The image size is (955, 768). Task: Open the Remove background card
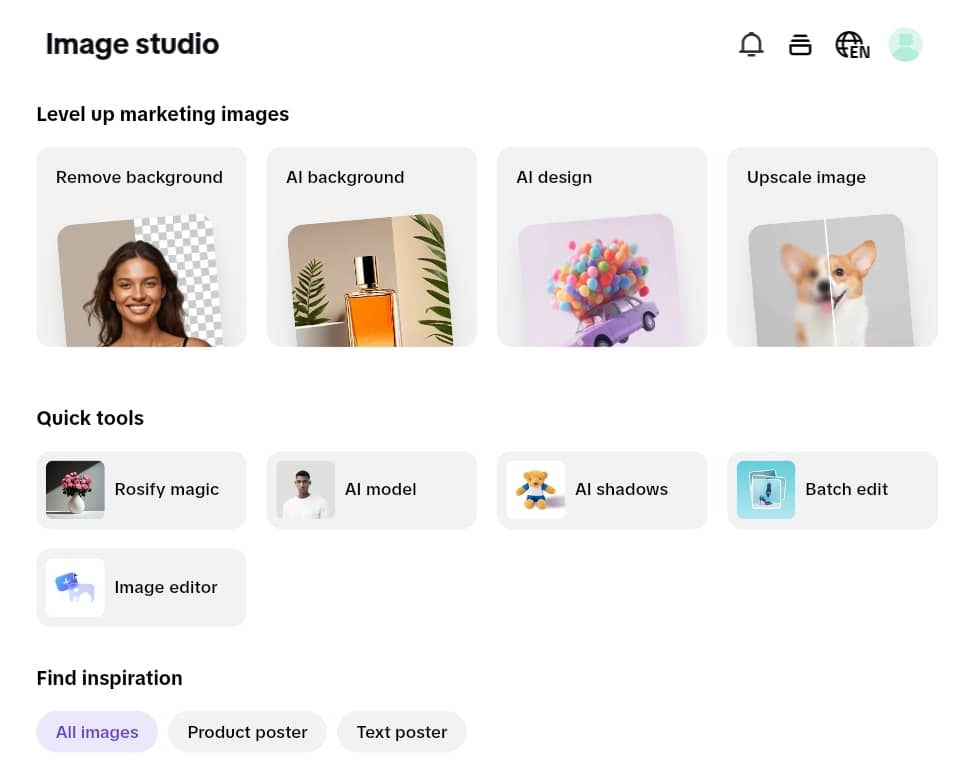point(141,247)
